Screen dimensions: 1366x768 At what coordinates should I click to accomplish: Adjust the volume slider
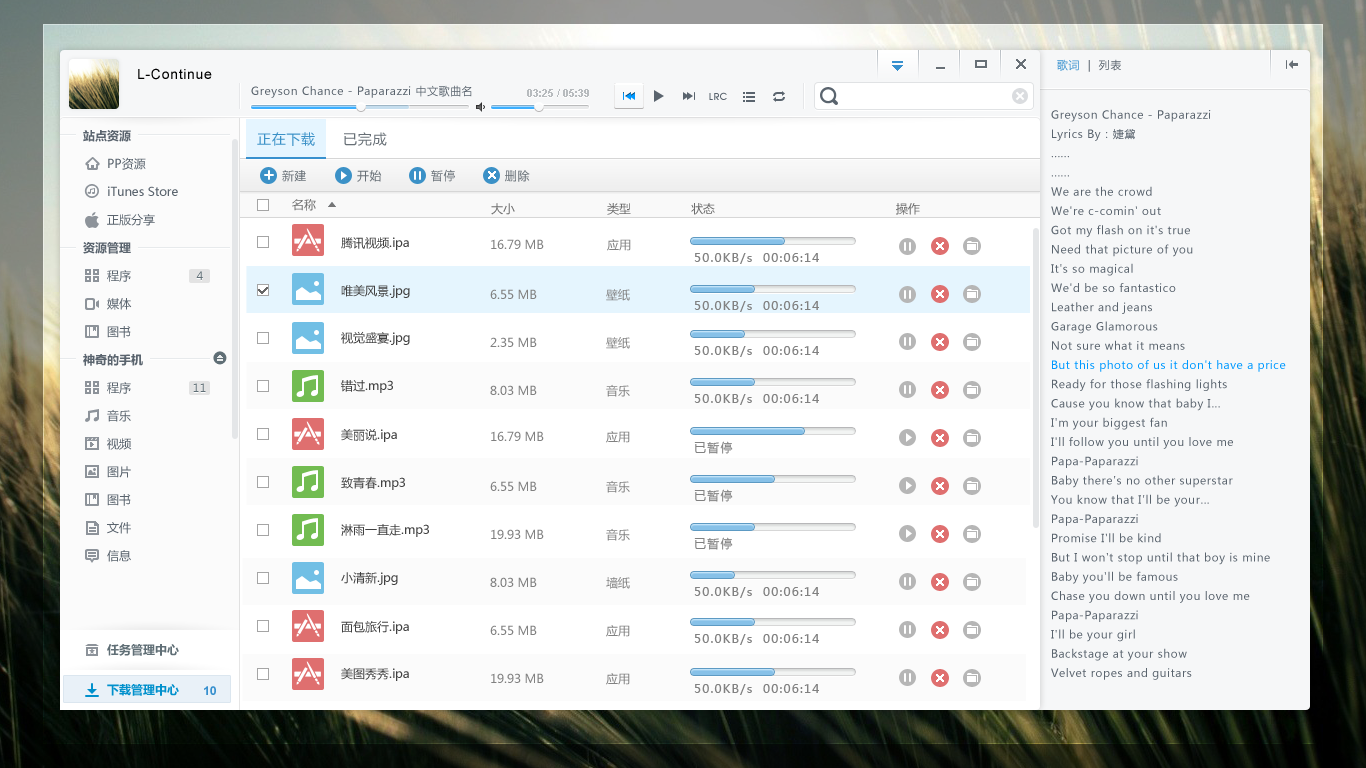pos(539,107)
